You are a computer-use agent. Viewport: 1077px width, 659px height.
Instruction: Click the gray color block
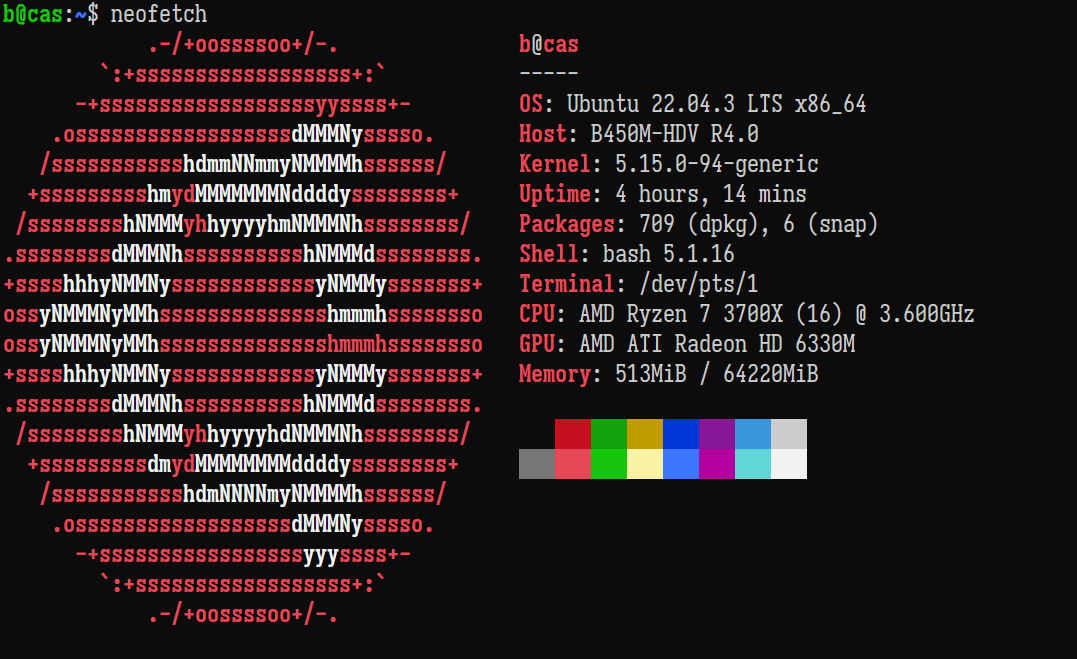pos(537,464)
